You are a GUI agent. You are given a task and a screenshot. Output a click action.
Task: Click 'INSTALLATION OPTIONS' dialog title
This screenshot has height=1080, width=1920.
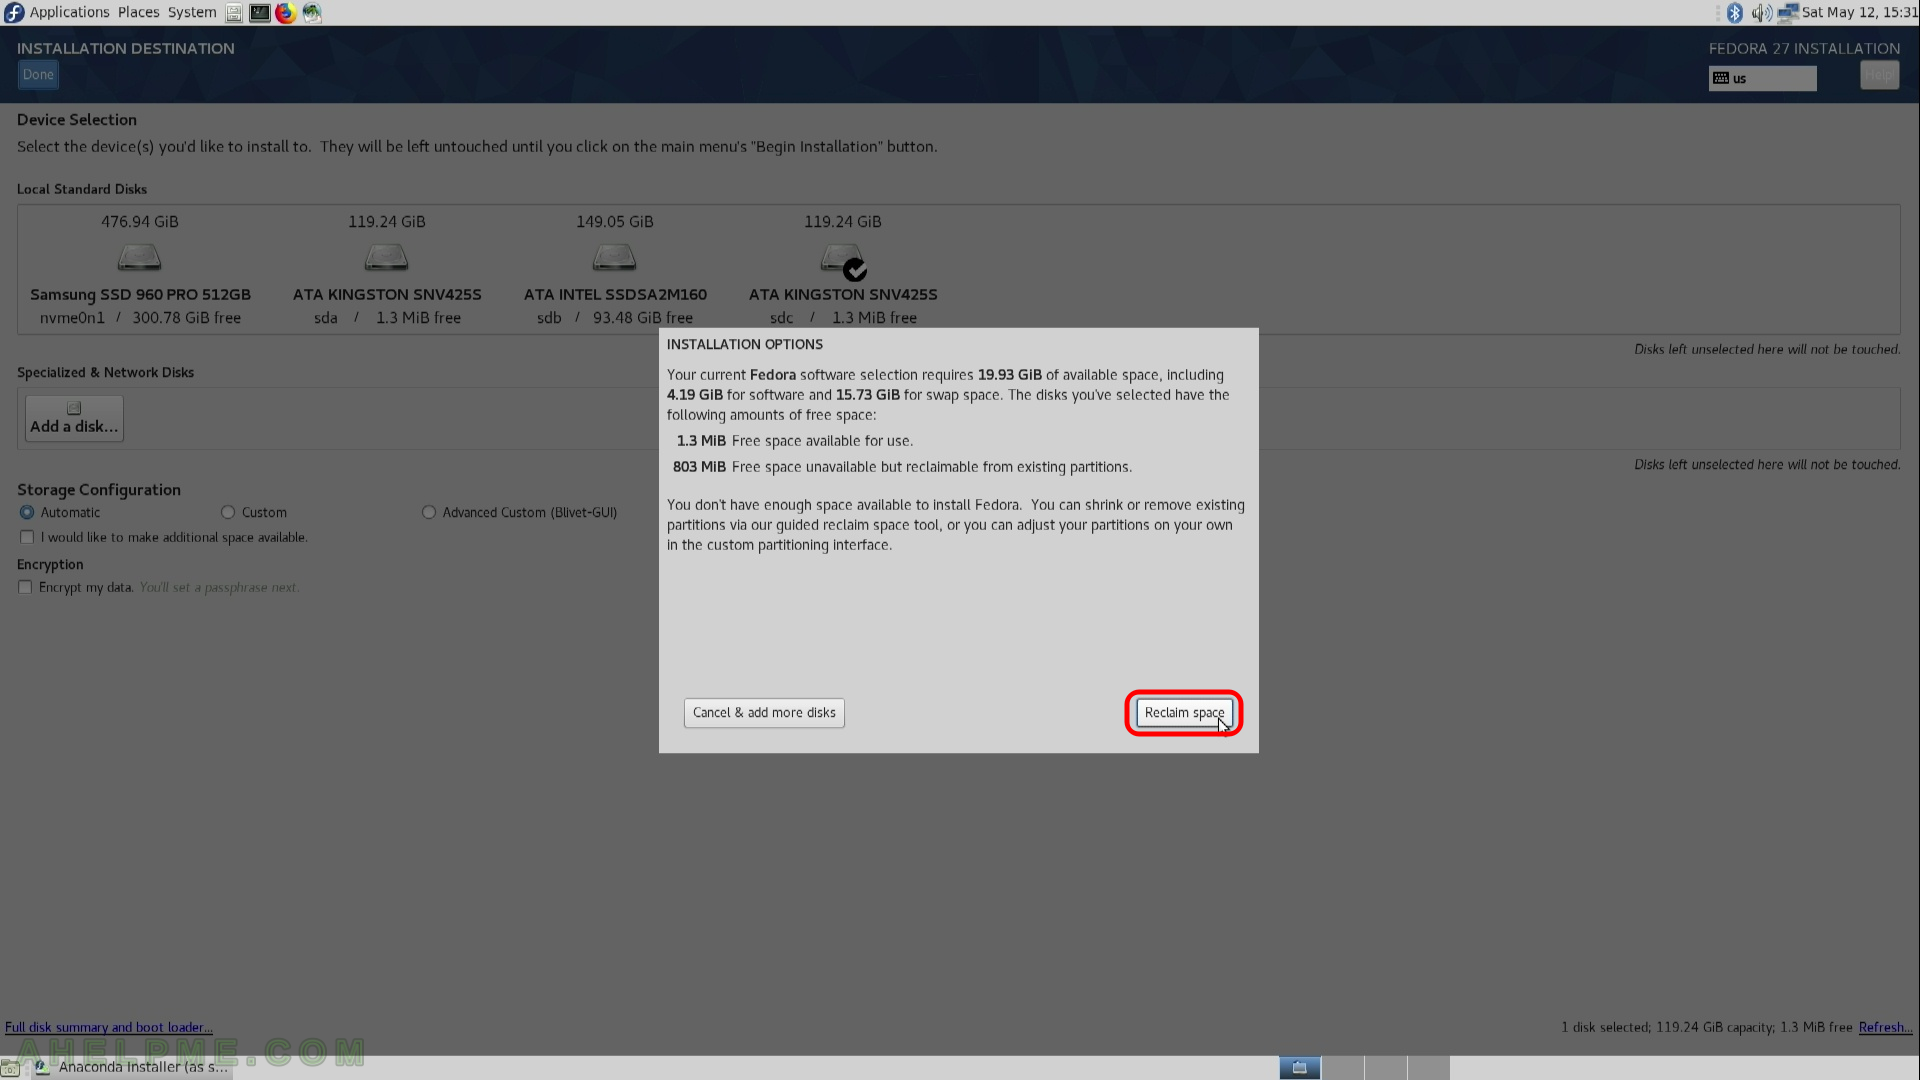point(745,344)
